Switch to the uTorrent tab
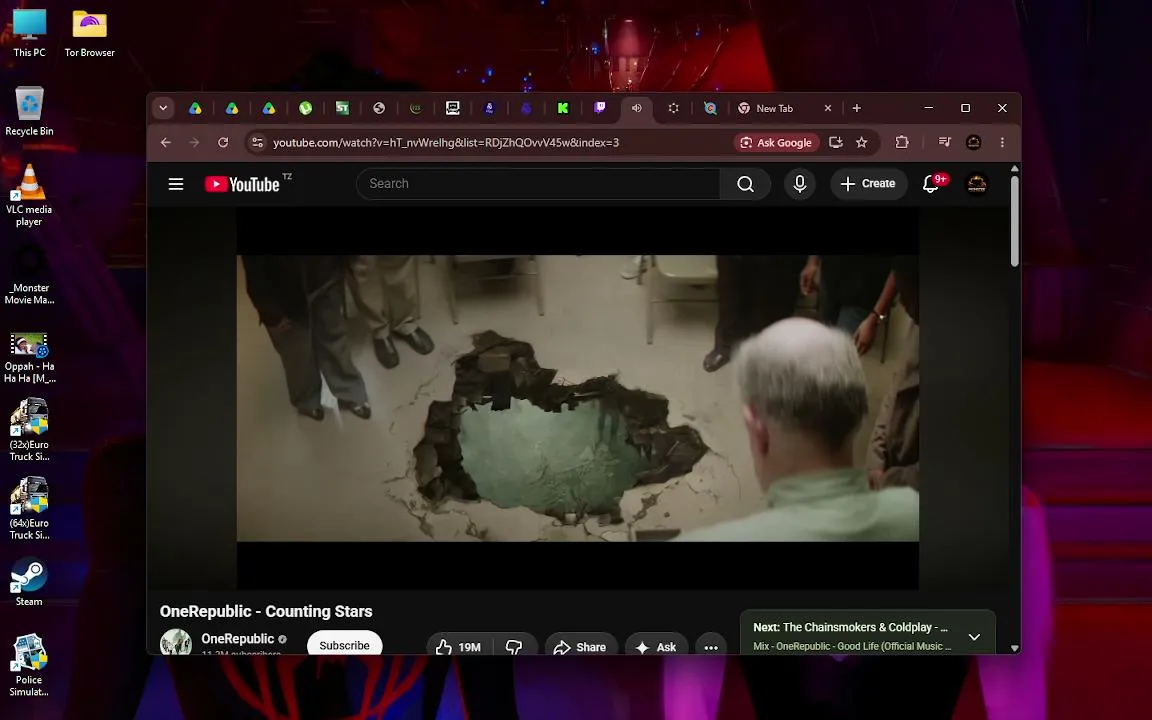Screen dimensions: 1152x720 tap(306, 108)
